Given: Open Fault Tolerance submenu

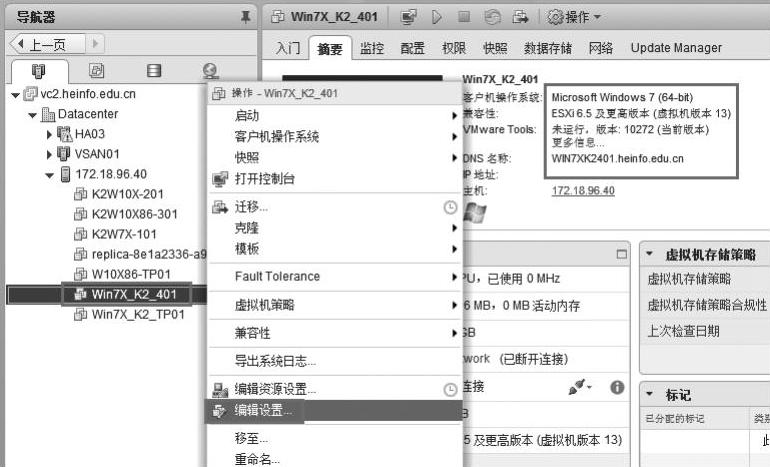Looking at the screenshot, I should tap(334, 277).
